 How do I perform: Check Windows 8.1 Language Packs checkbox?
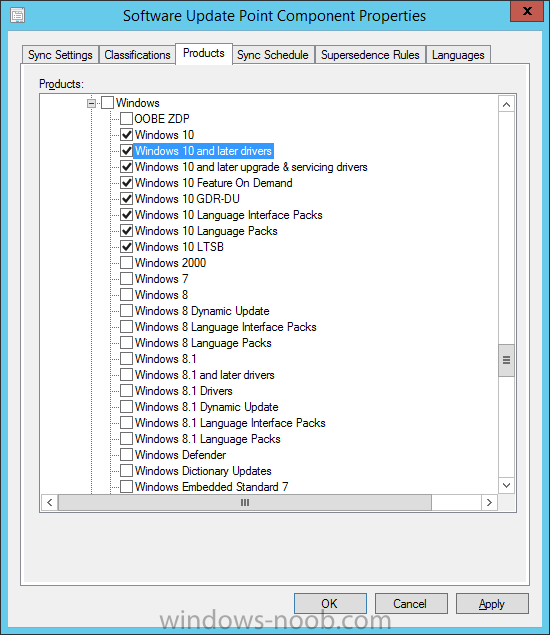click(x=126, y=439)
